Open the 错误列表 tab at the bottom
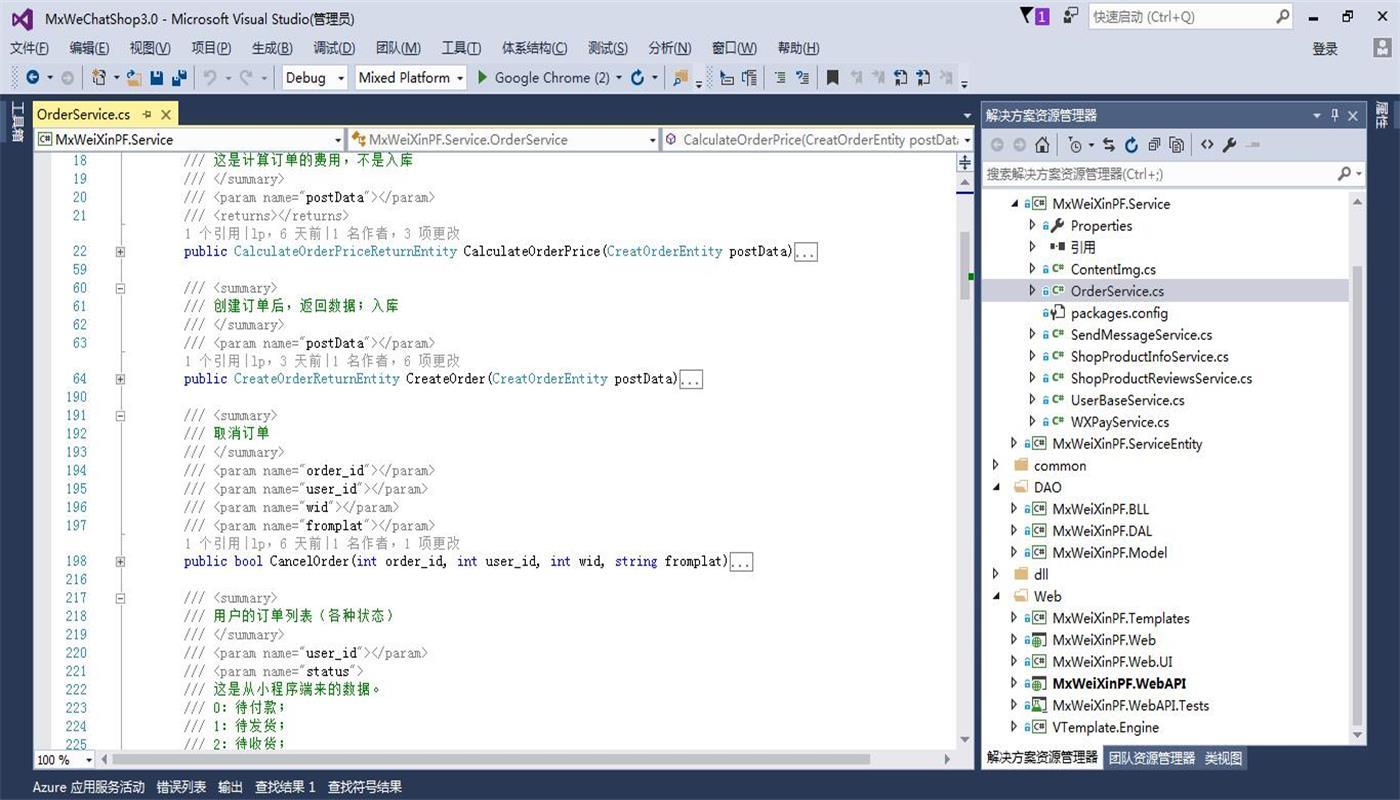The width and height of the screenshot is (1400, 800). pyautogui.click(x=181, y=787)
